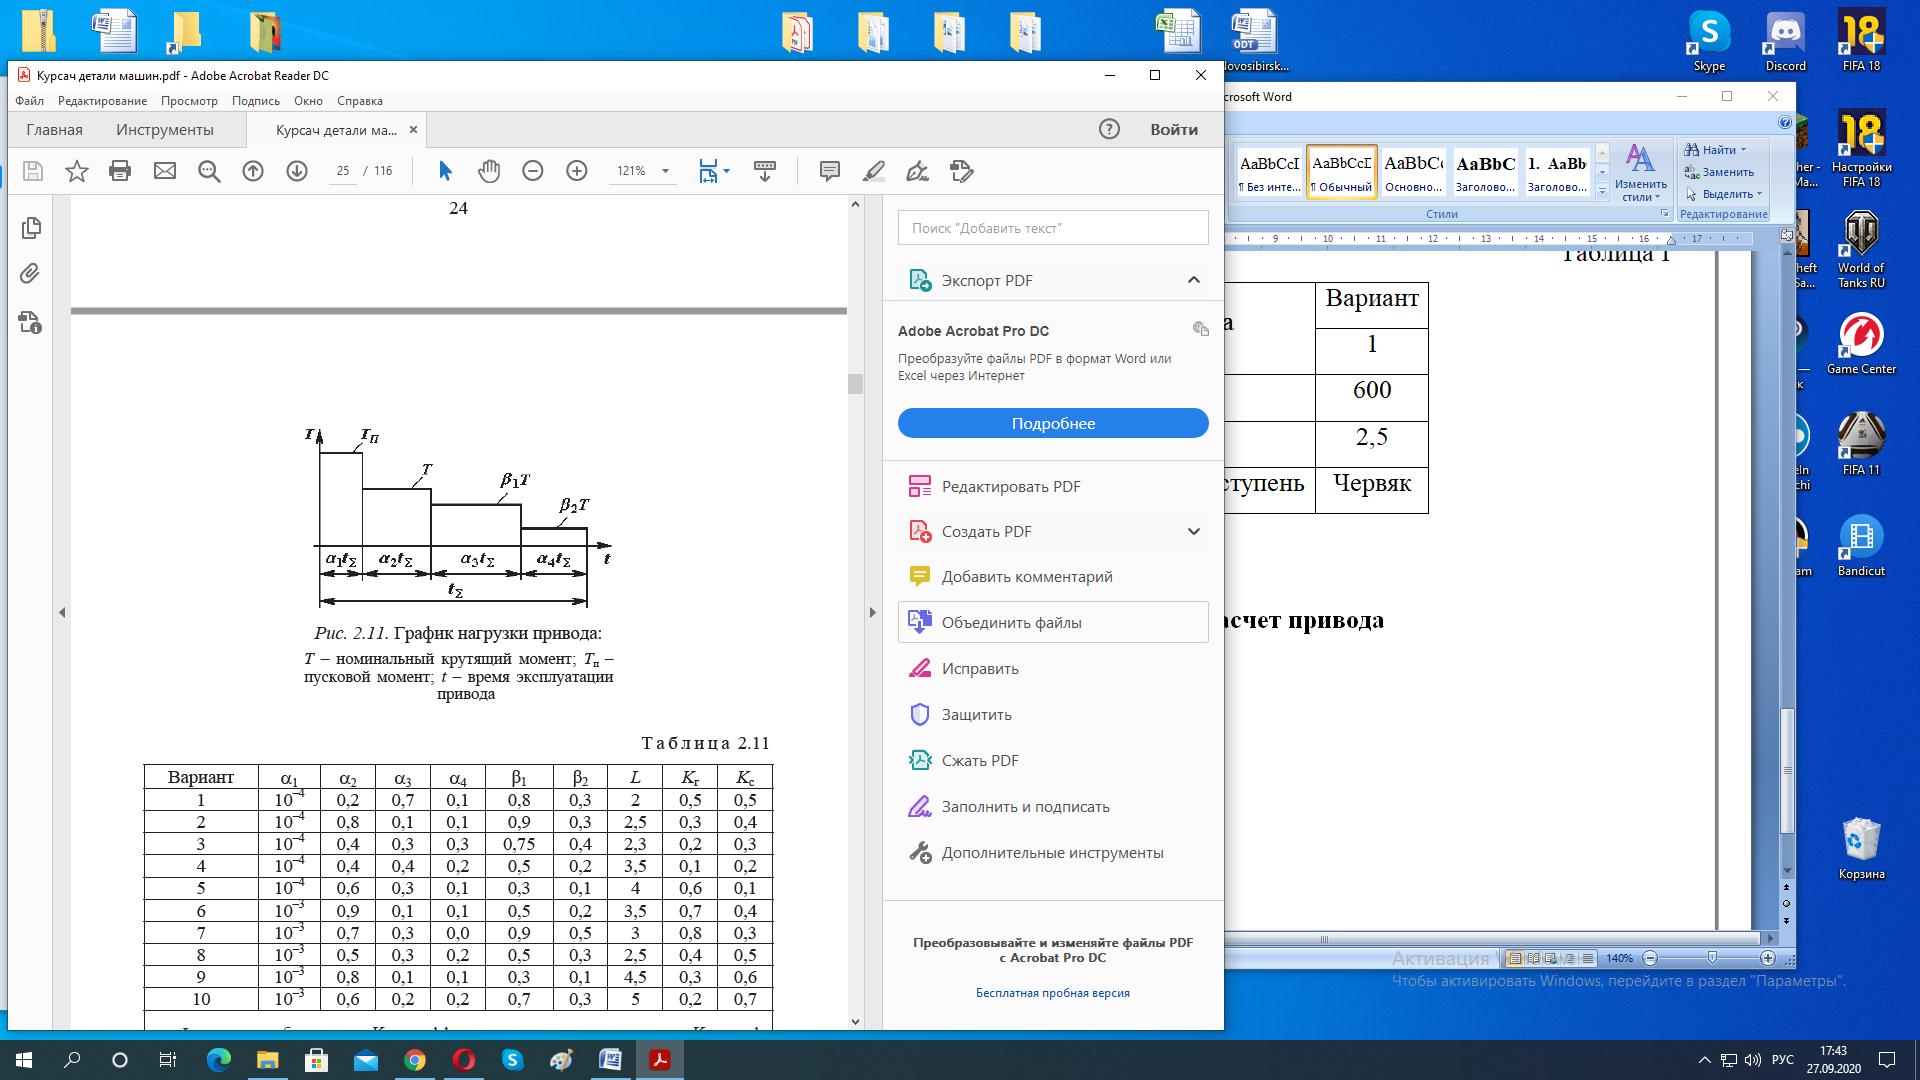Click the Zoom in plus icon
1920x1080 pixels.
[577, 171]
